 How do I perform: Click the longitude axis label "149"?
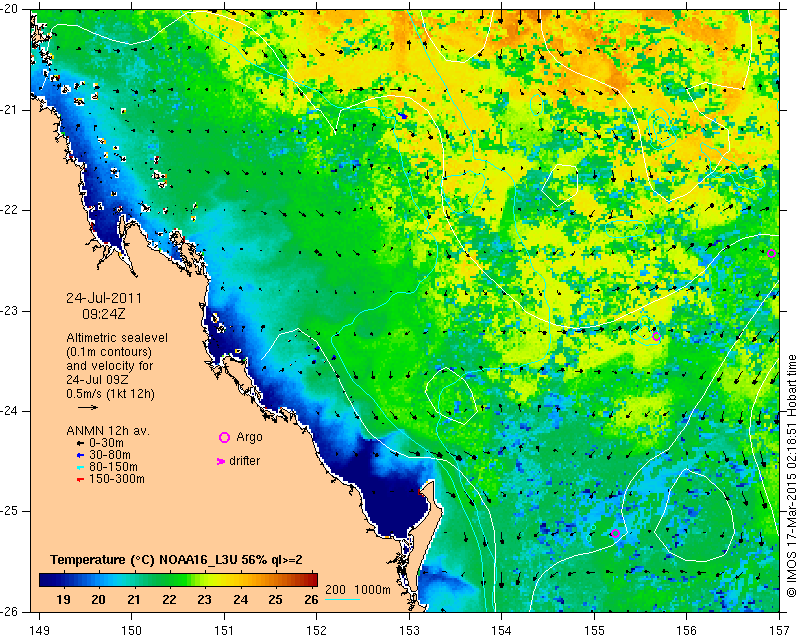(40, 631)
